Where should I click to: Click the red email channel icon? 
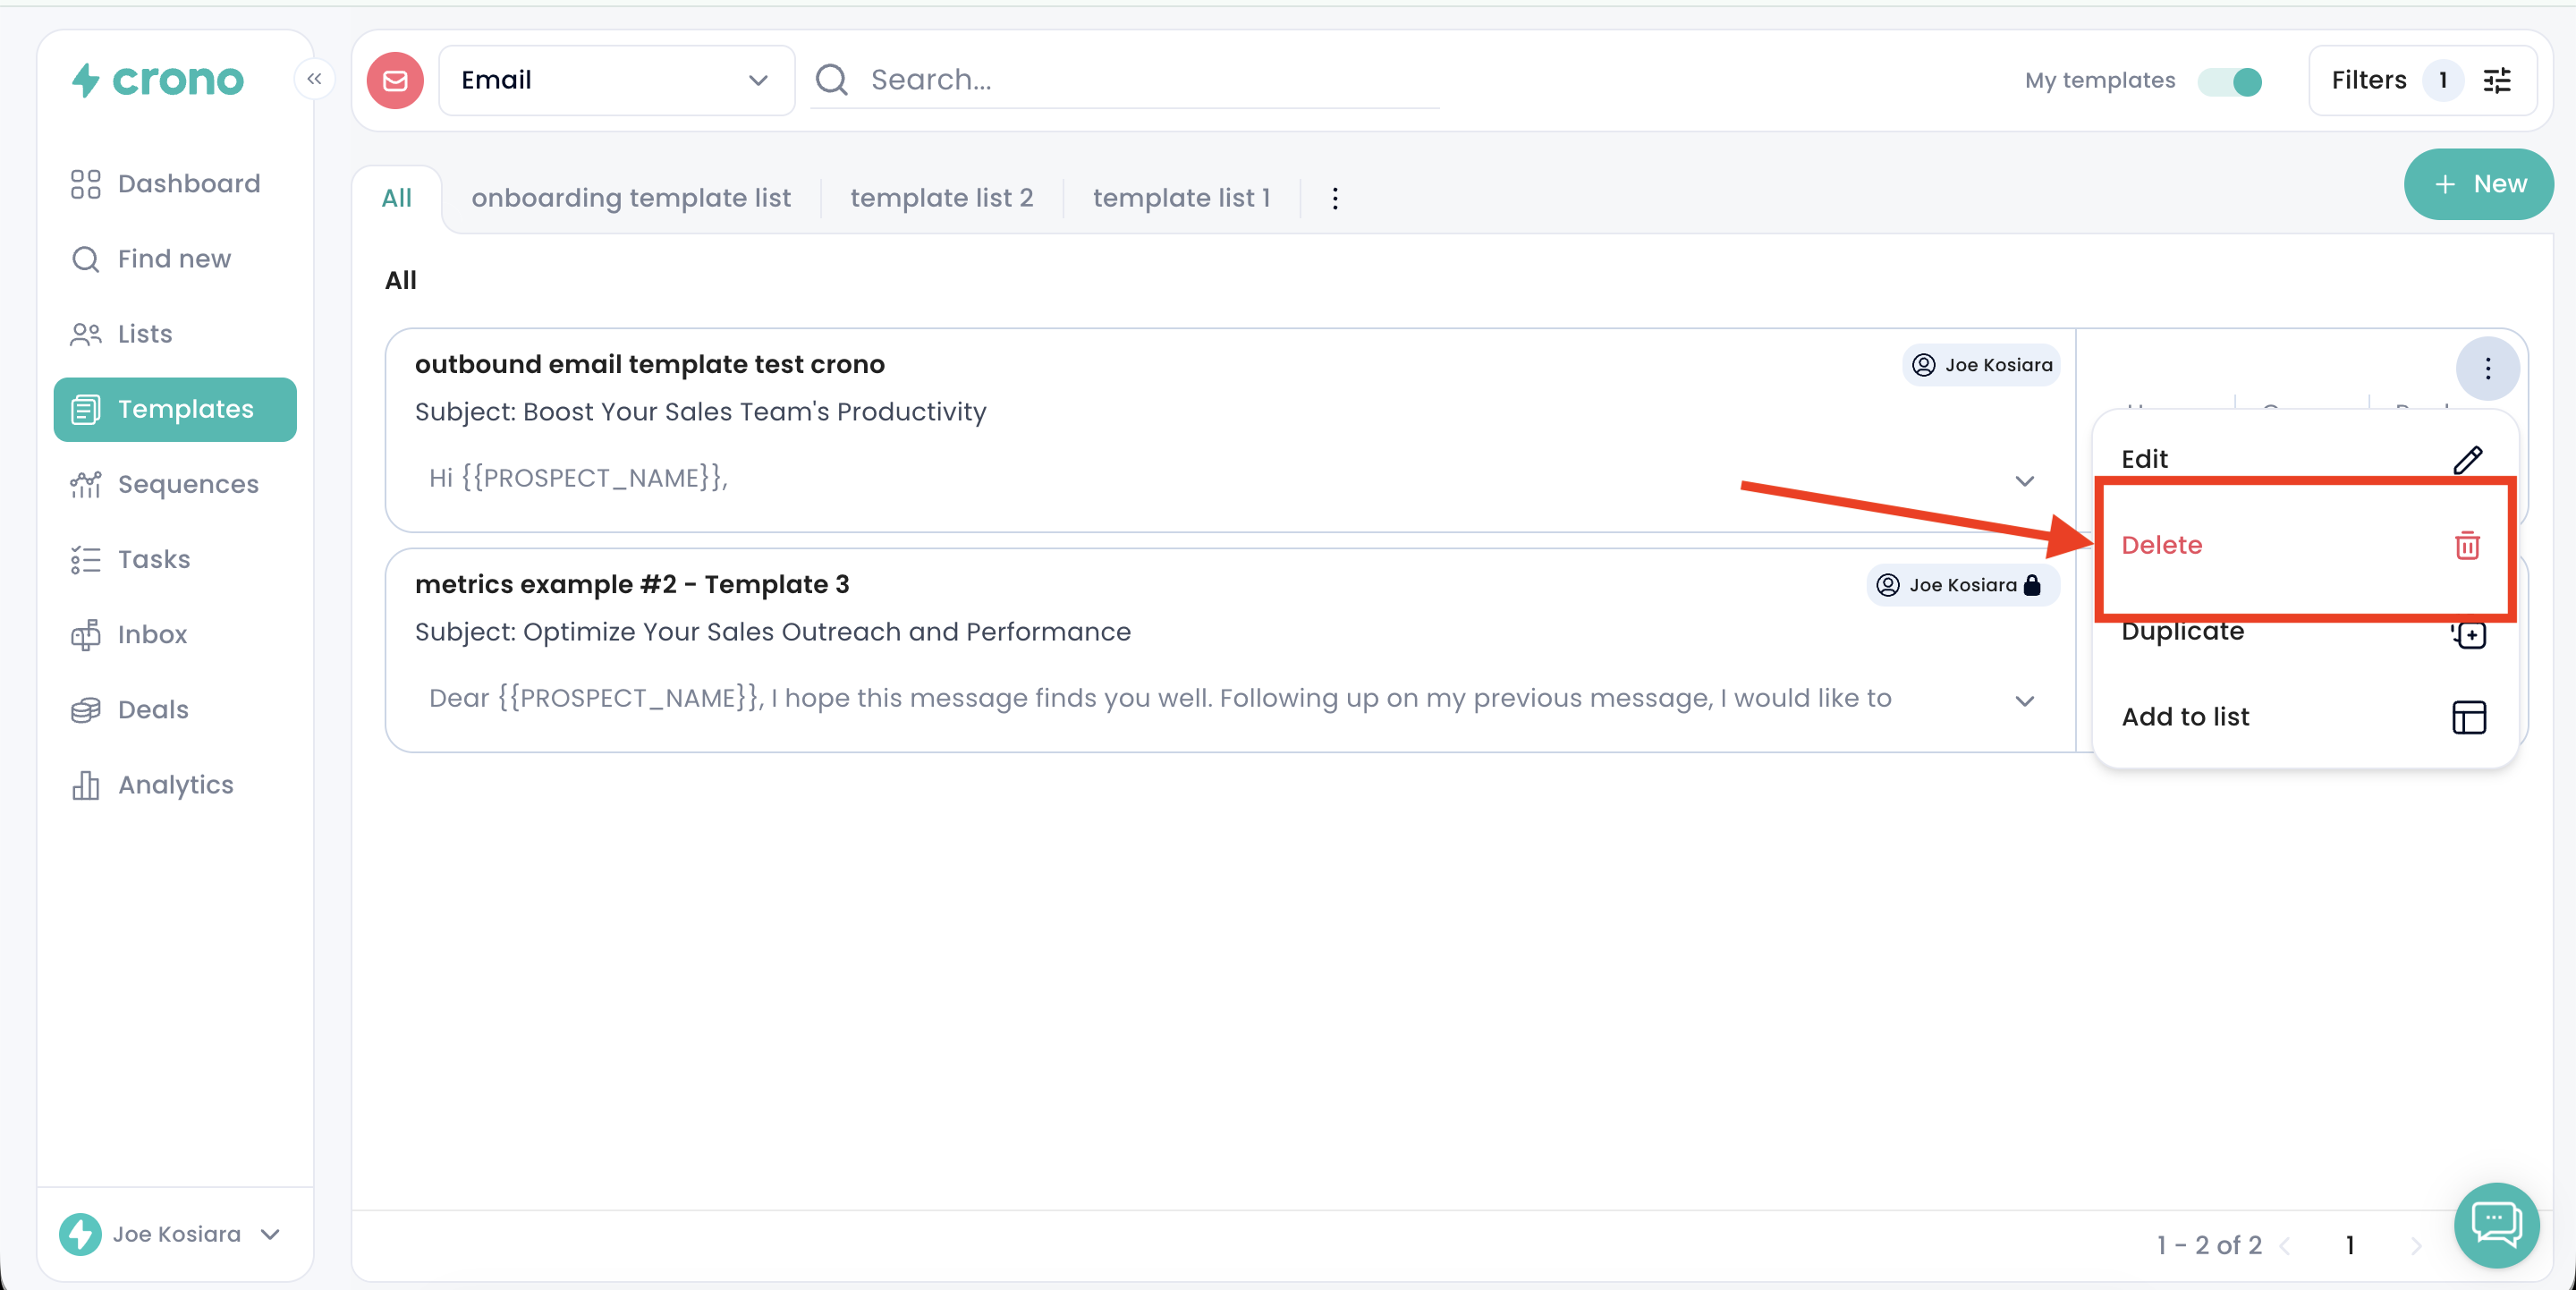pos(395,80)
